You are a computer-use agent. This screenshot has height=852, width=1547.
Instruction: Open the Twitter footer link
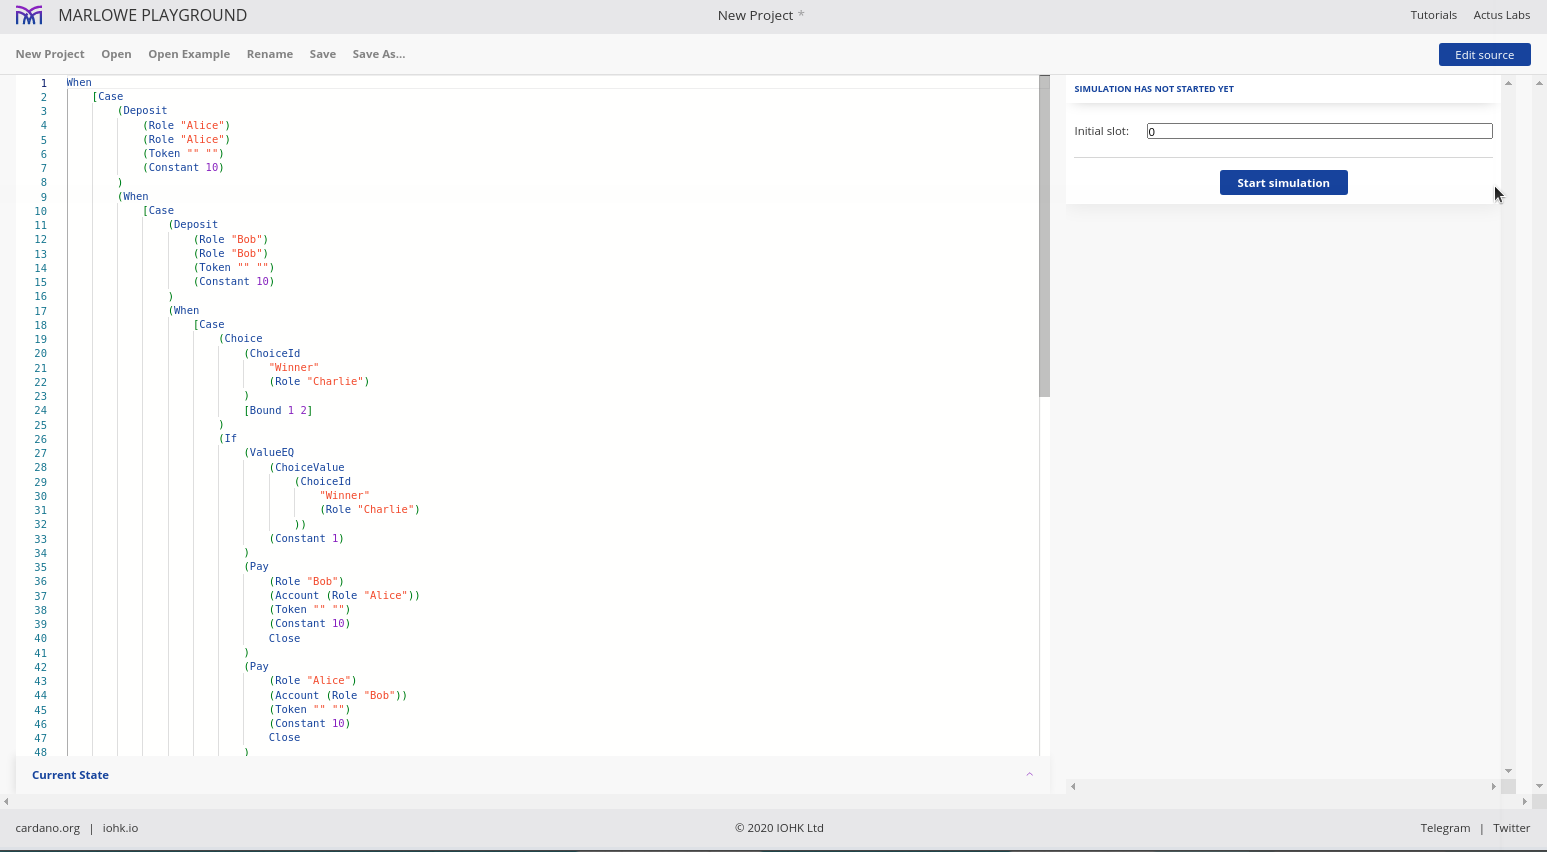click(x=1511, y=828)
